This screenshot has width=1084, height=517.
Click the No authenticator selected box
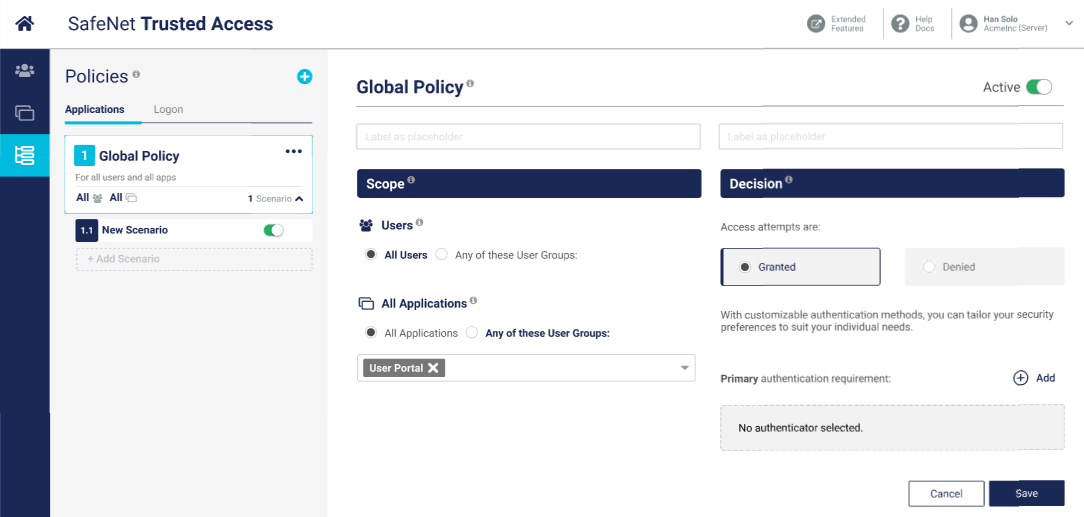(x=892, y=428)
